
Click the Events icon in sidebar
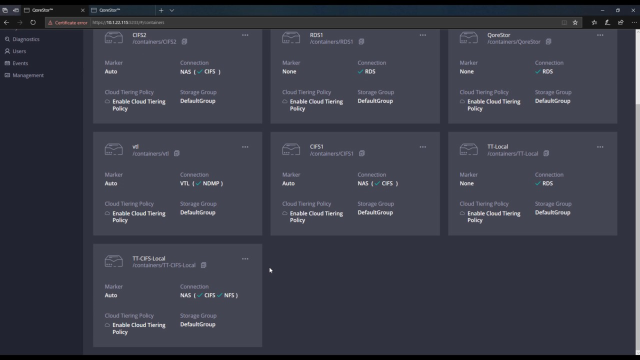(x=7, y=63)
